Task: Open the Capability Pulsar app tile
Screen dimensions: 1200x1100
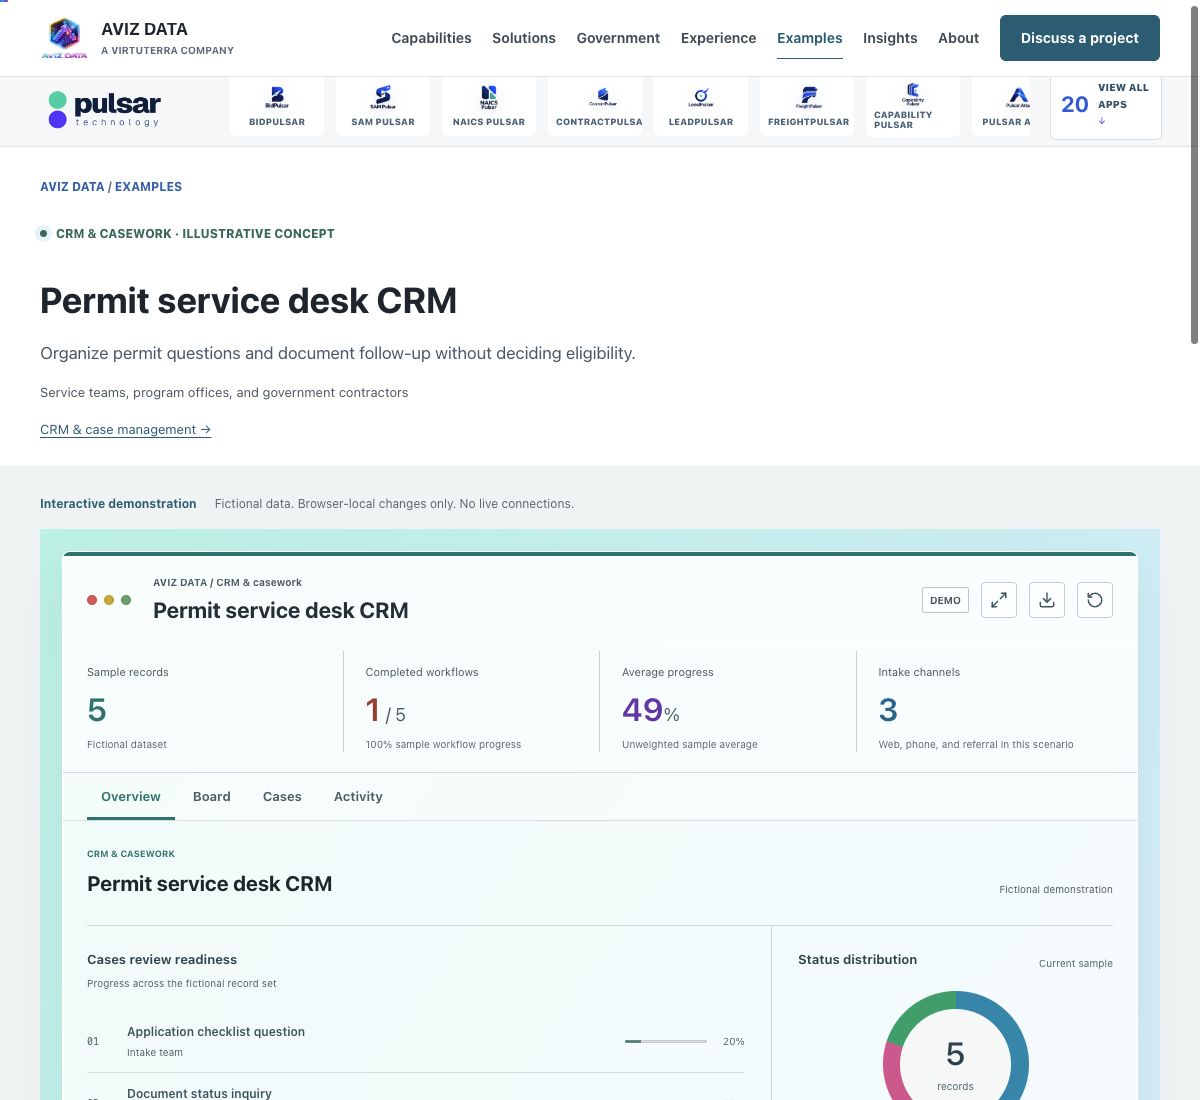Action: [x=913, y=107]
